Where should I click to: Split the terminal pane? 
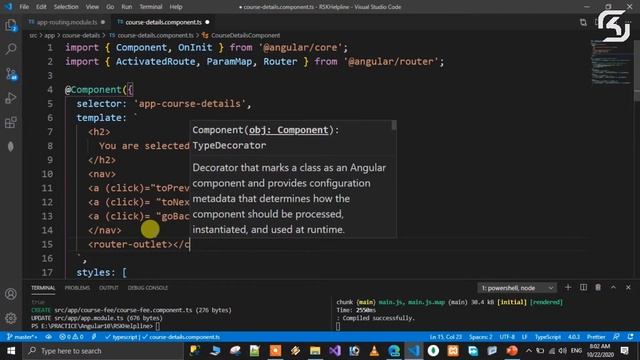tap(583, 288)
